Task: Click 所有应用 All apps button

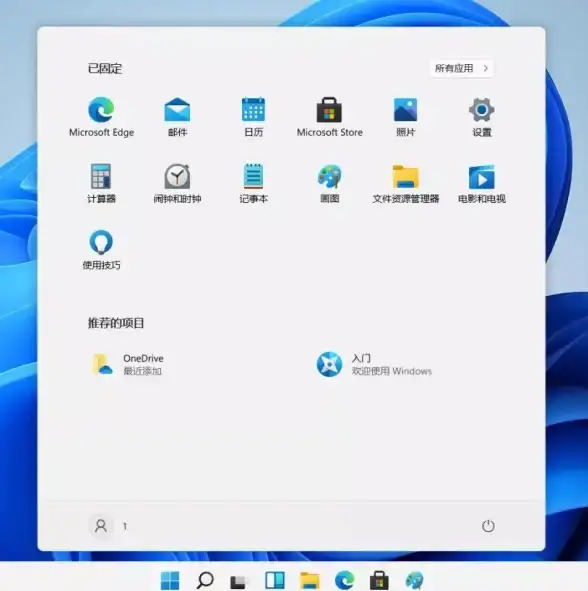Action: [x=461, y=68]
